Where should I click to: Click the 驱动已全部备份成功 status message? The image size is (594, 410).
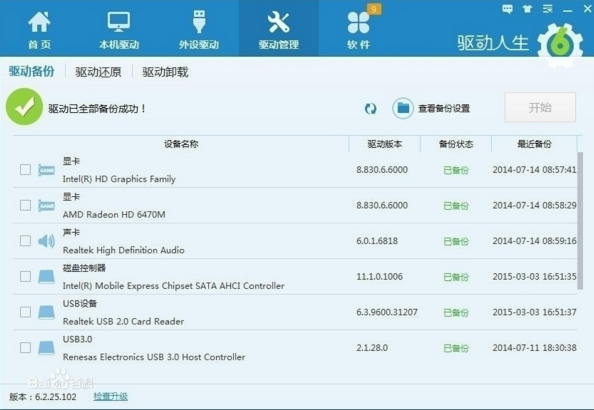tap(97, 109)
